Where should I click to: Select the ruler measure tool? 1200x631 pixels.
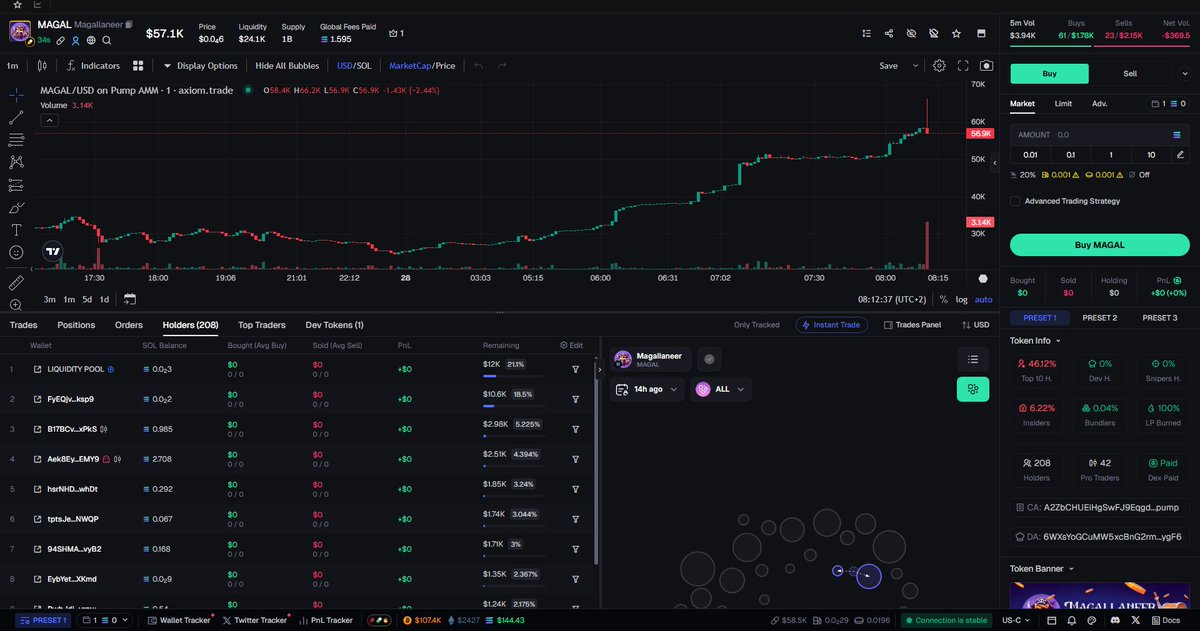[16, 283]
